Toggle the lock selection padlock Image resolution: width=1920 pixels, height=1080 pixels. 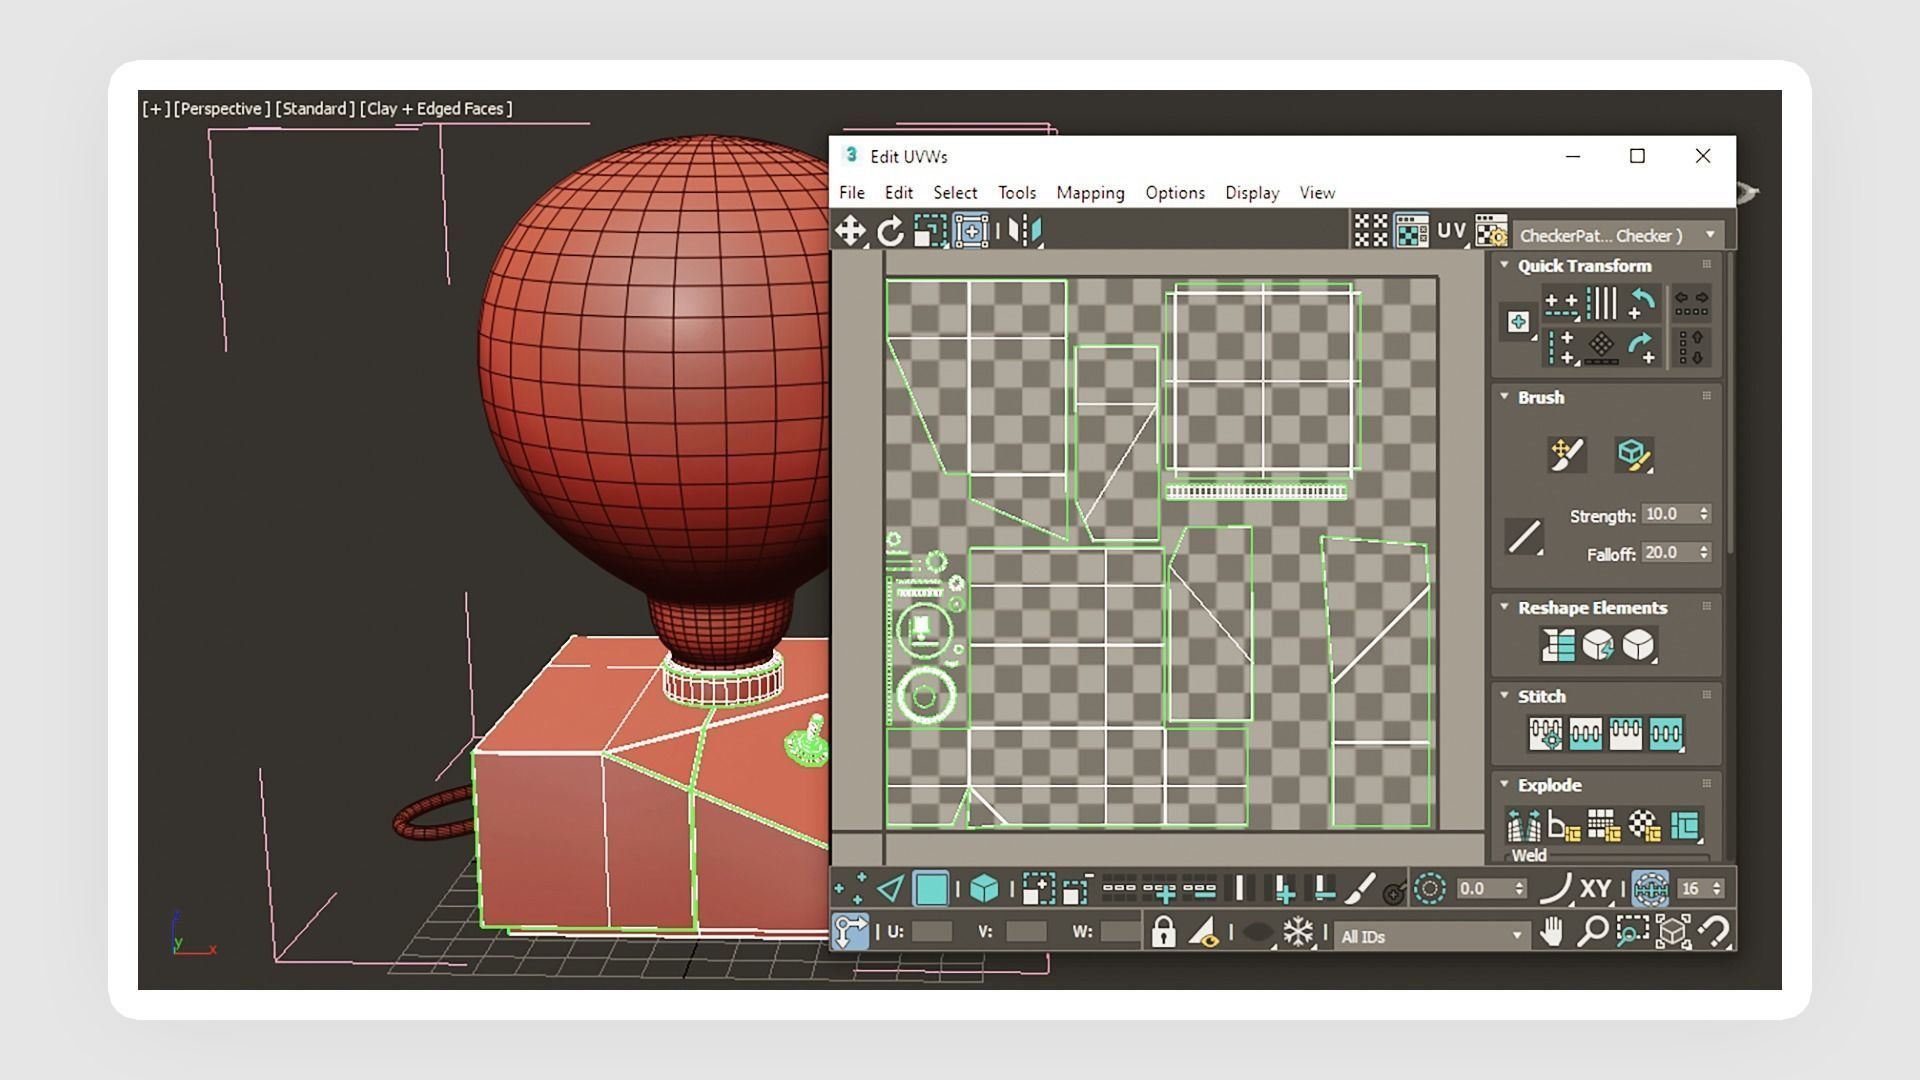point(1162,934)
